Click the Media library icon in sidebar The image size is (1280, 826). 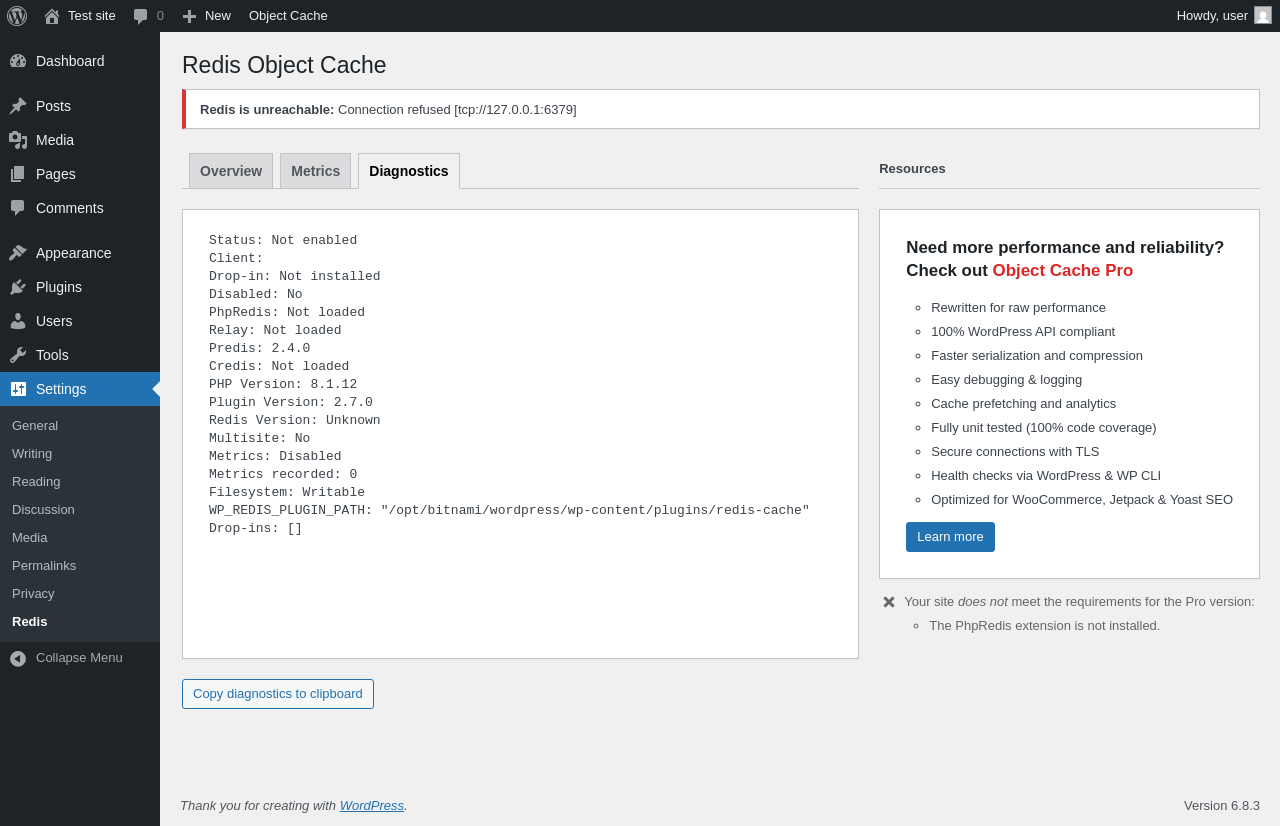[x=18, y=140]
